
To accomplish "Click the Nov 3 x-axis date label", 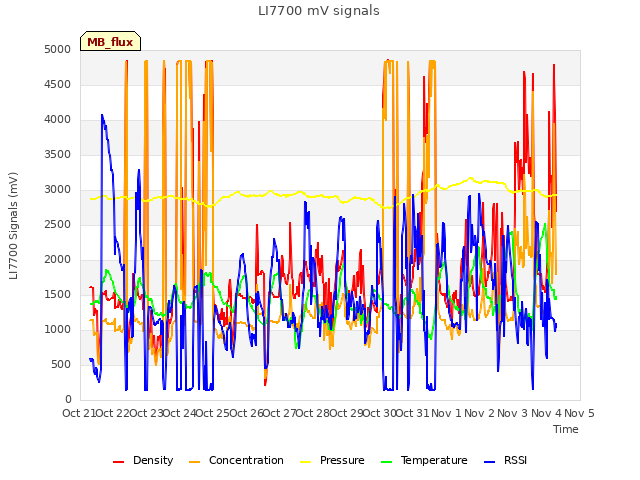I will (x=513, y=413).
